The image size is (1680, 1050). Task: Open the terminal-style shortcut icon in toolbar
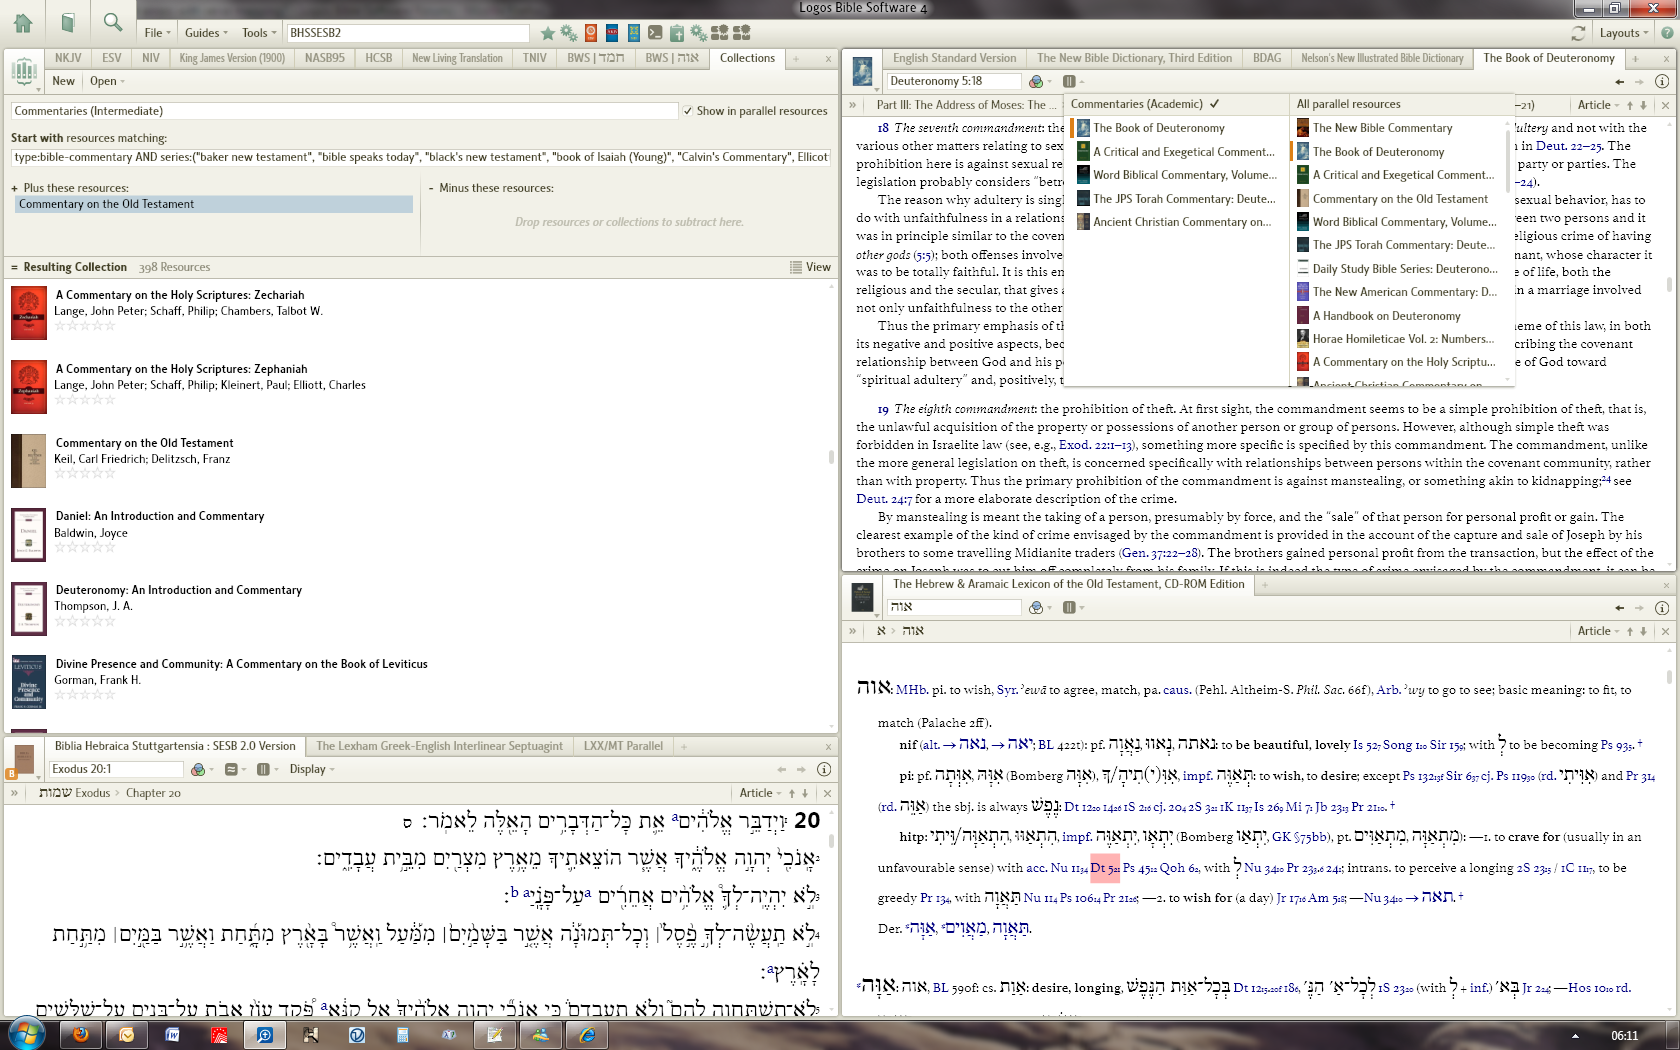(655, 33)
